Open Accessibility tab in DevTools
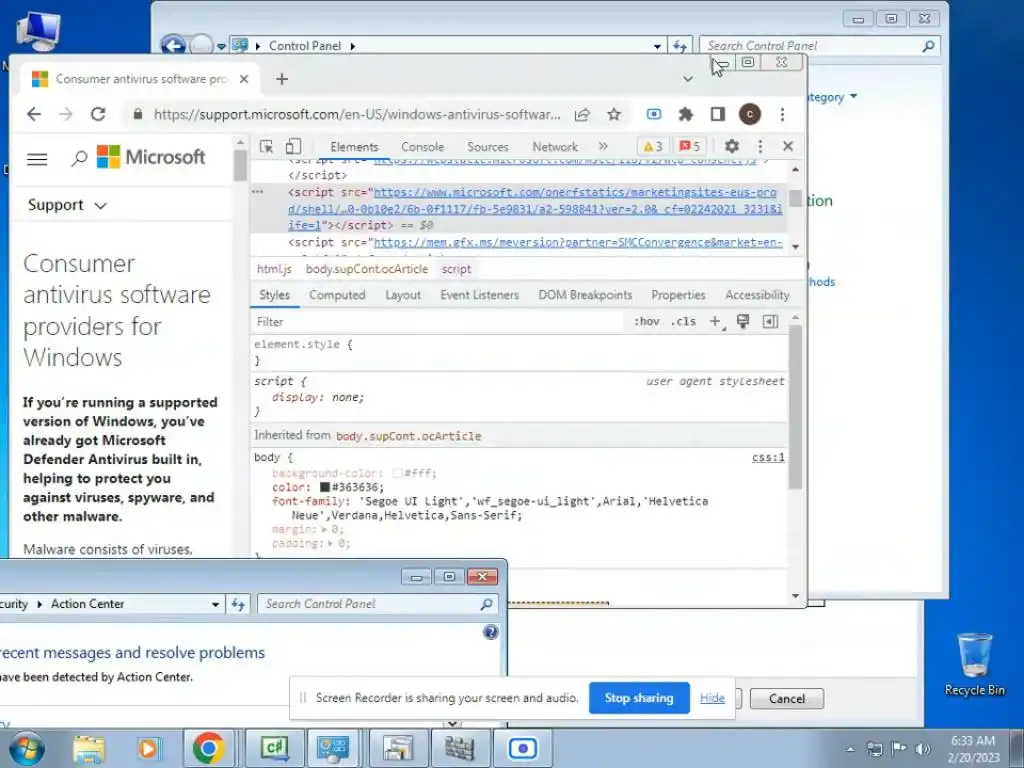The height and width of the screenshot is (768, 1024). pos(757,295)
